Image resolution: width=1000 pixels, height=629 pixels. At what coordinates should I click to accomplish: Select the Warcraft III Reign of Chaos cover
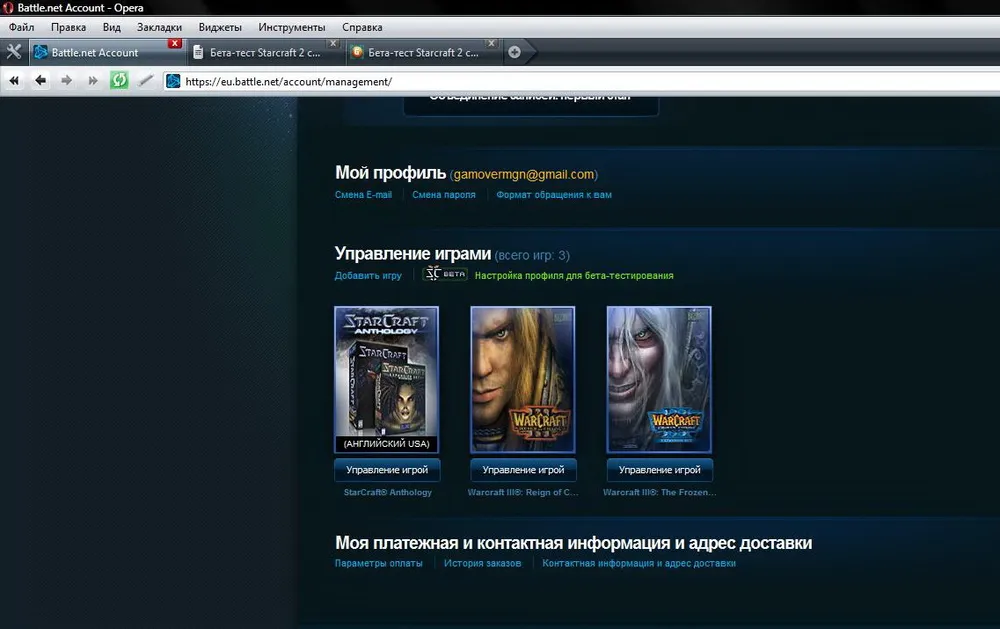523,380
